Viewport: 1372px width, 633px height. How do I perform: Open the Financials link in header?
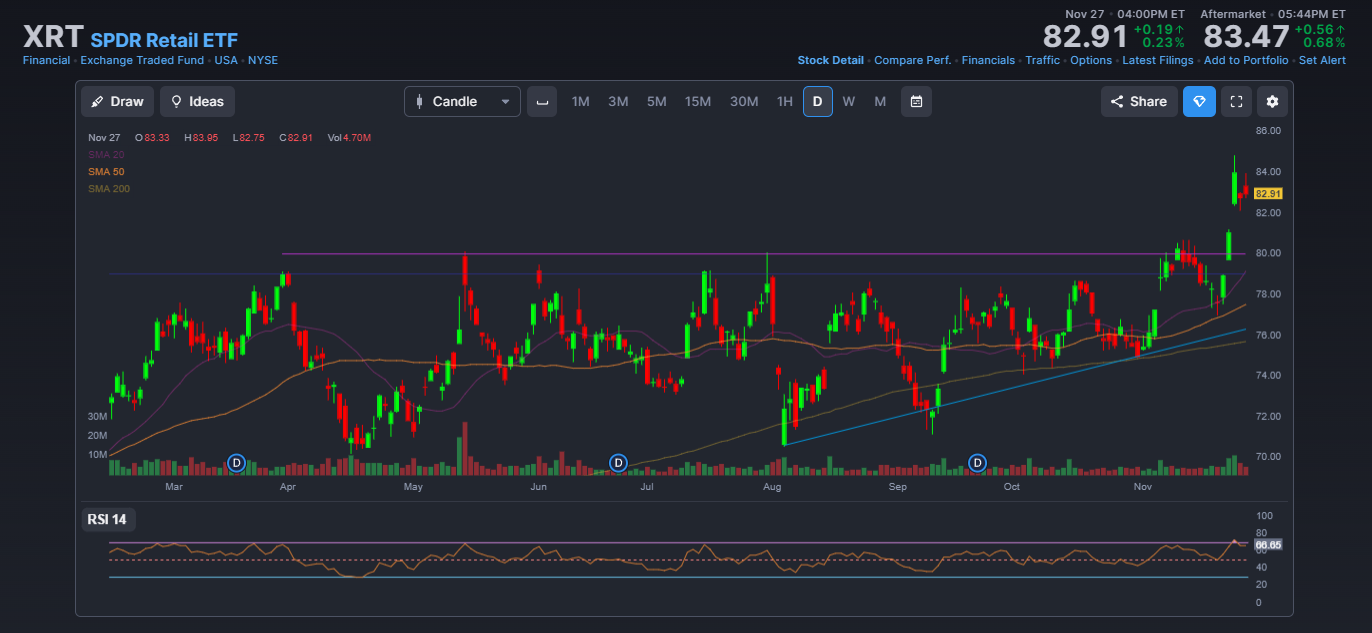point(988,60)
